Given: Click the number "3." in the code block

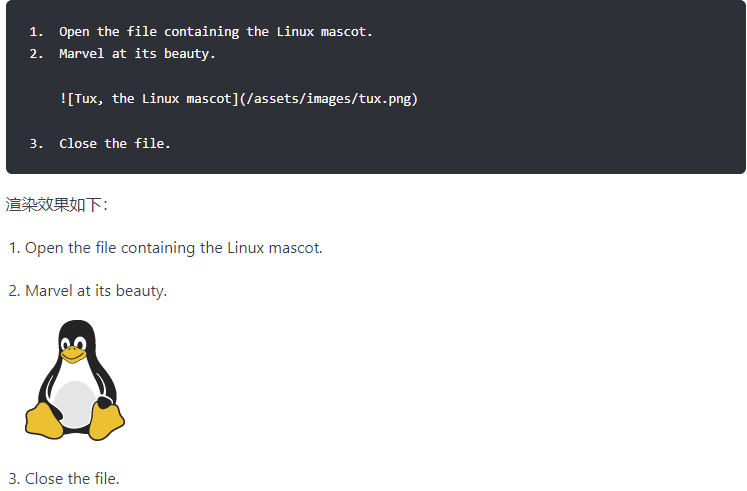Looking at the screenshot, I should tap(37, 144).
